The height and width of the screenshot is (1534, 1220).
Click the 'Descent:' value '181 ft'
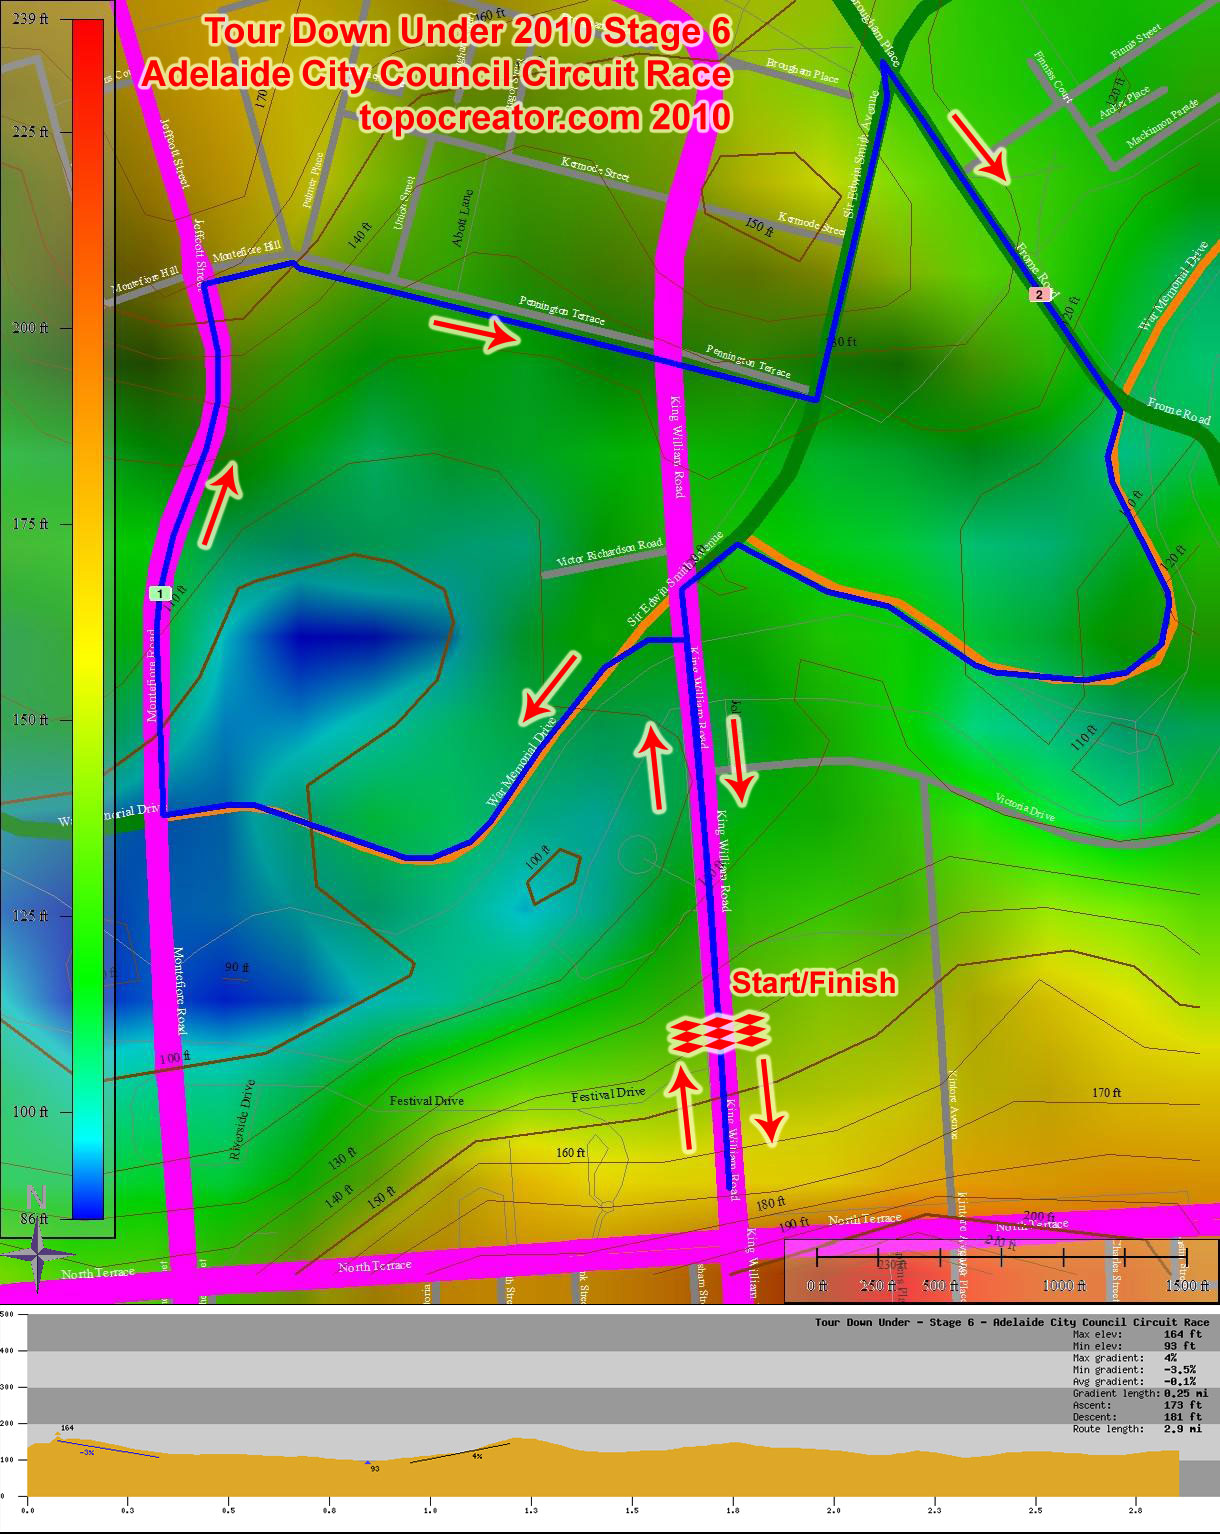[1183, 1417]
